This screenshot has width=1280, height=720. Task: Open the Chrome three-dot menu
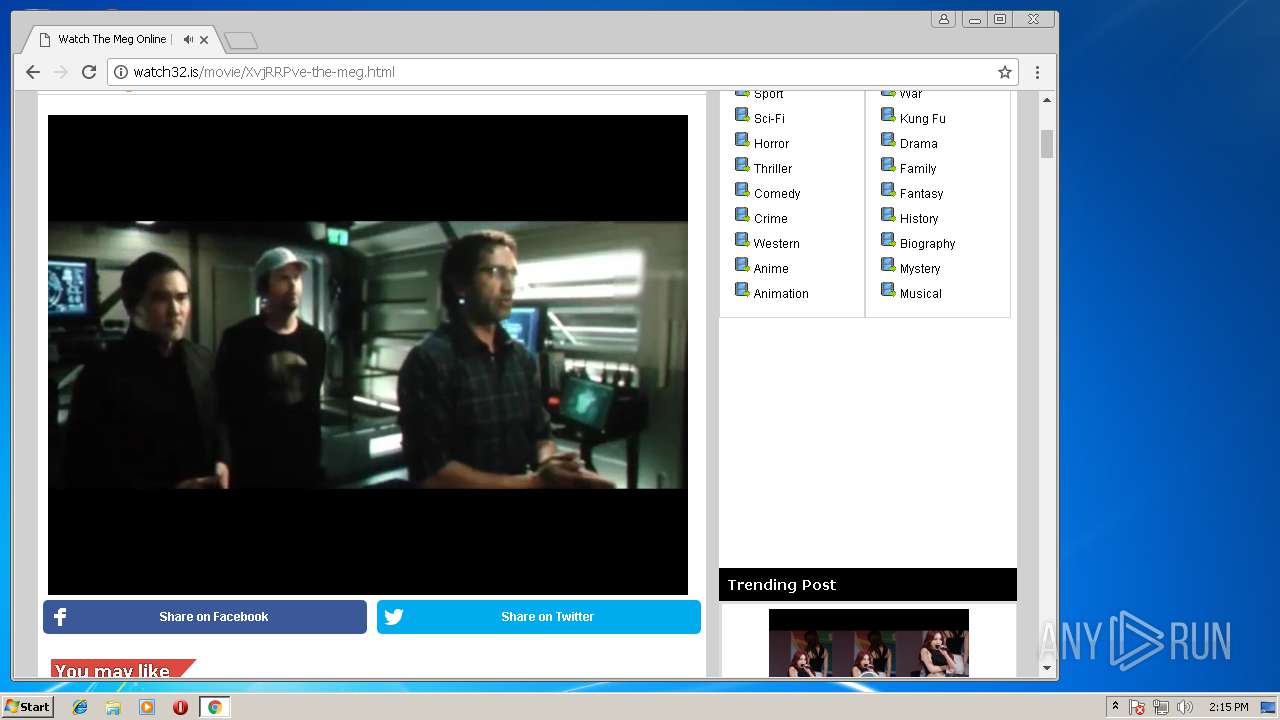[x=1037, y=72]
